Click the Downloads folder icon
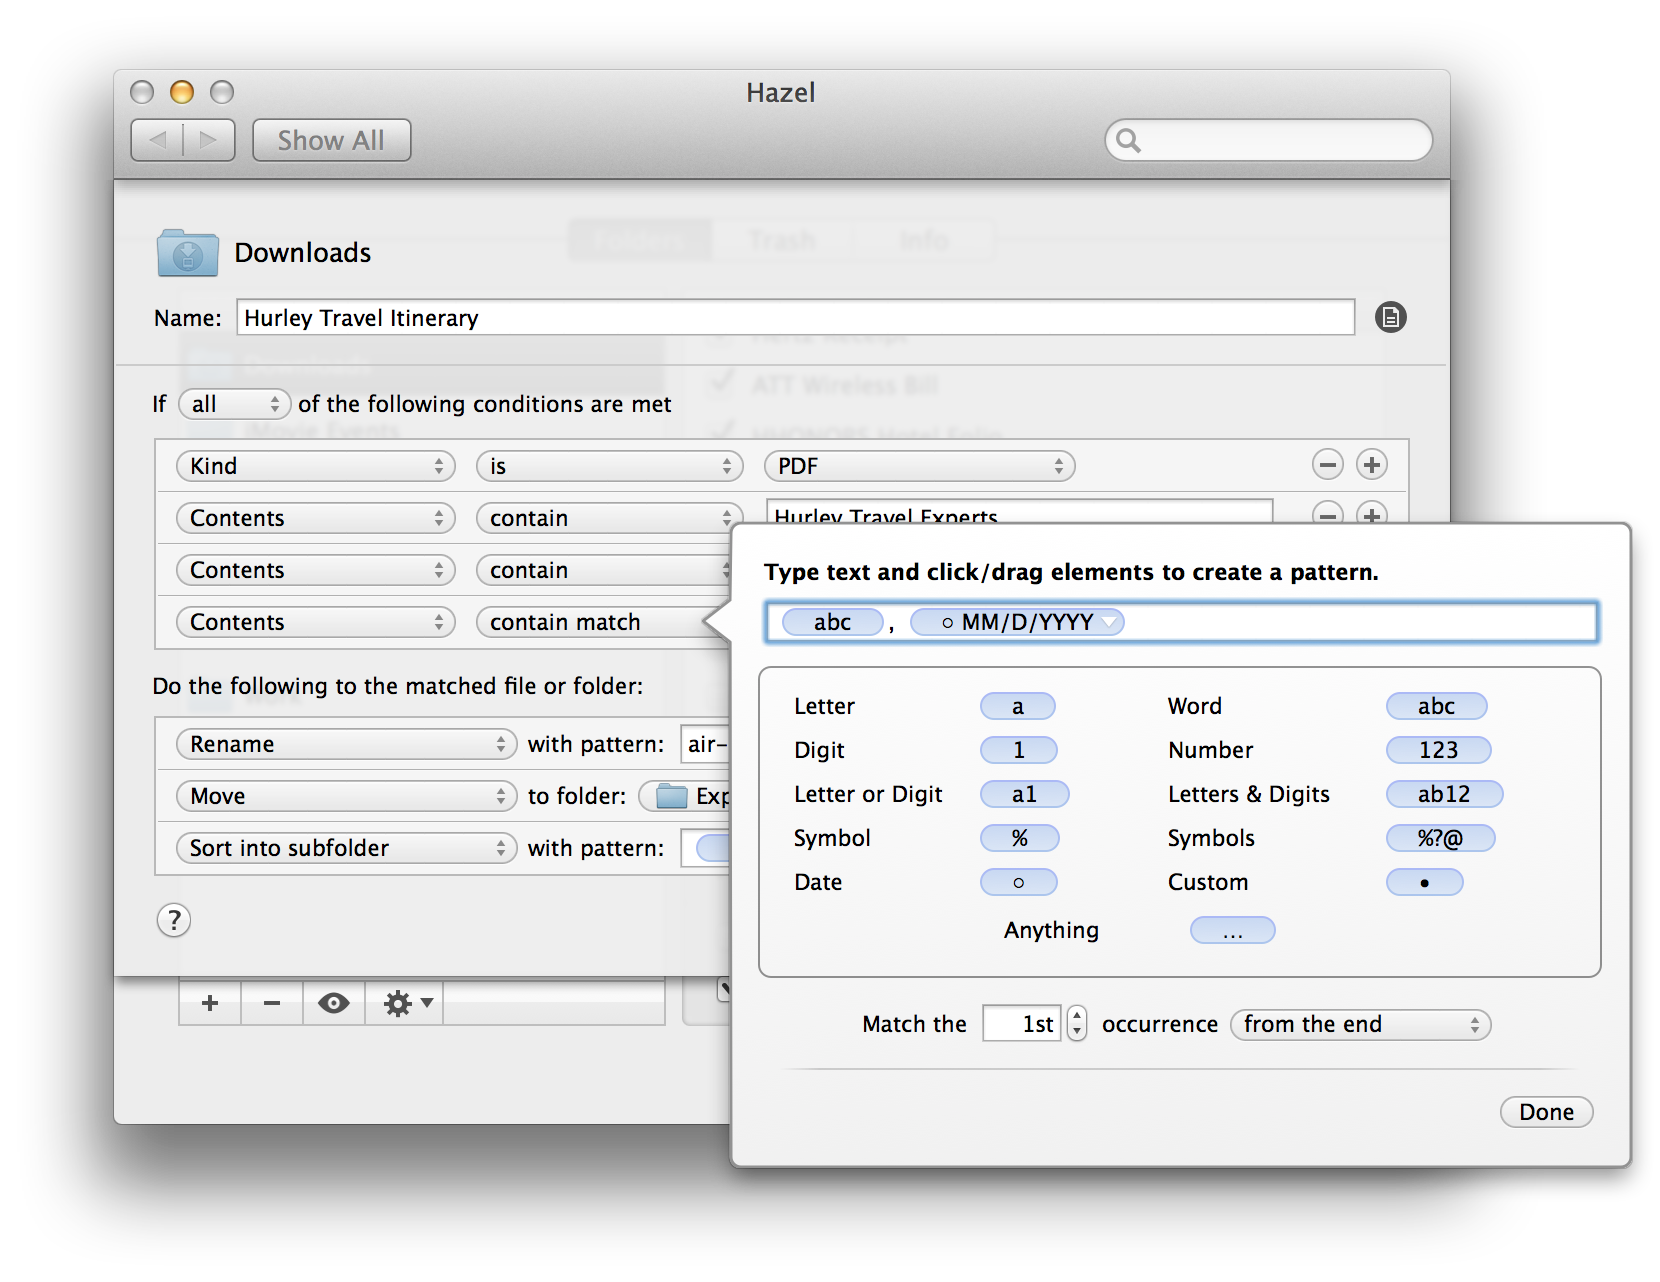The height and width of the screenshot is (1282, 1660). pos(187,252)
